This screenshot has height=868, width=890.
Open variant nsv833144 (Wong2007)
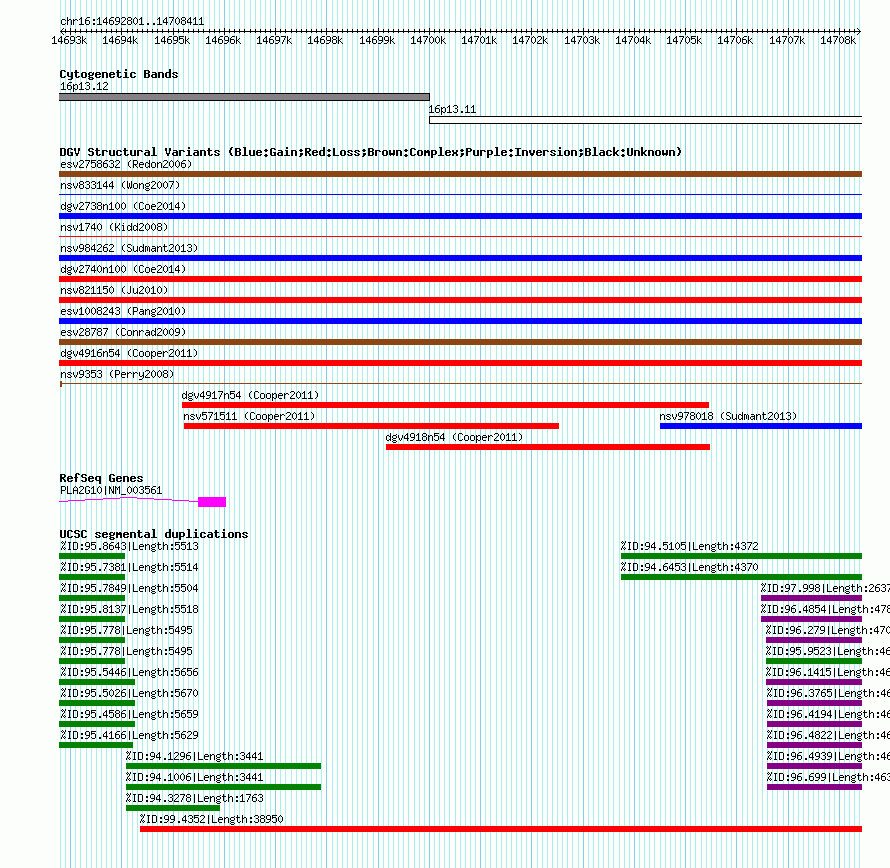click(x=120, y=185)
